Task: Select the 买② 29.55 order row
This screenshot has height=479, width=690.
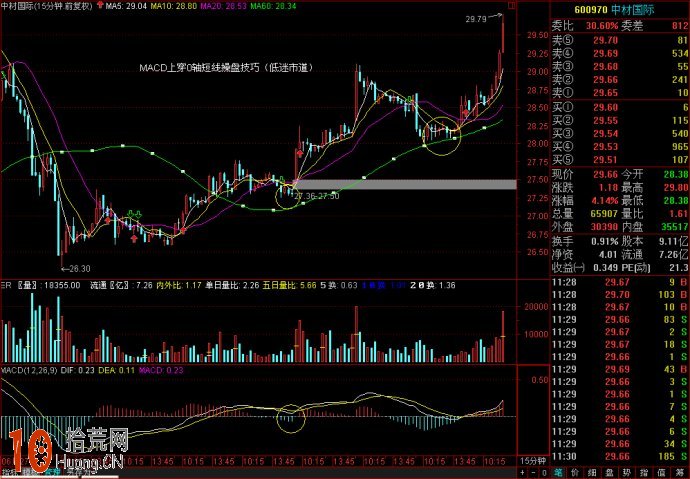Action: (x=620, y=121)
